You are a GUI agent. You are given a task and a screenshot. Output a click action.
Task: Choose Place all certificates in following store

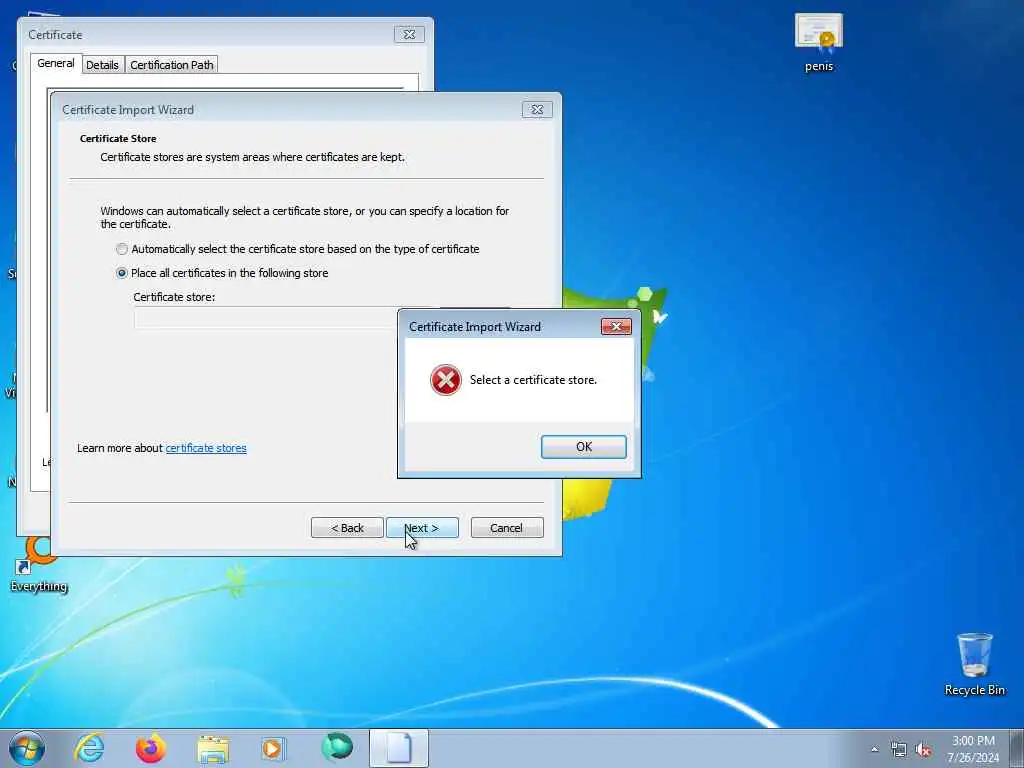pyautogui.click(x=121, y=273)
